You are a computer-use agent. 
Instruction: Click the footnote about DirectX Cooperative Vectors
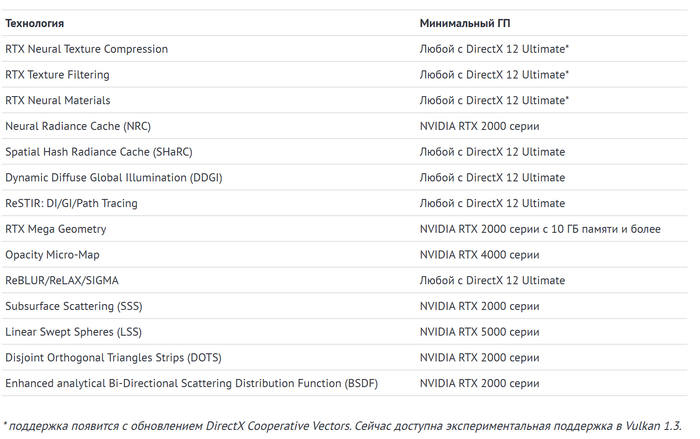point(345,427)
